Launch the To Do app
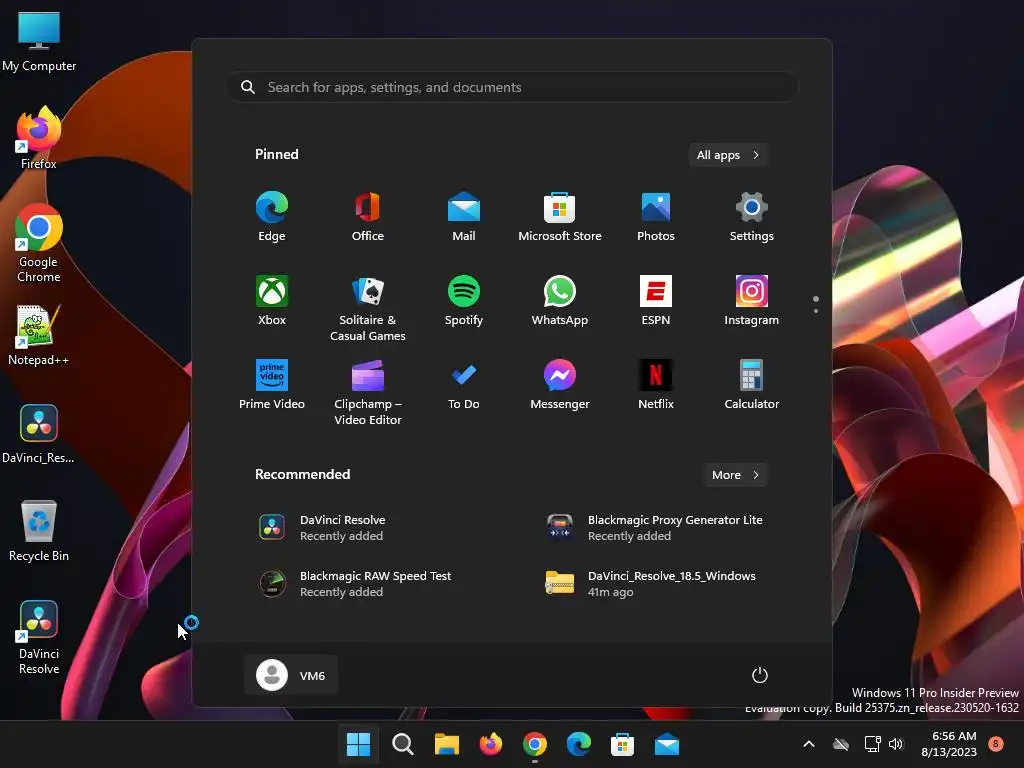 pyautogui.click(x=464, y=385)
